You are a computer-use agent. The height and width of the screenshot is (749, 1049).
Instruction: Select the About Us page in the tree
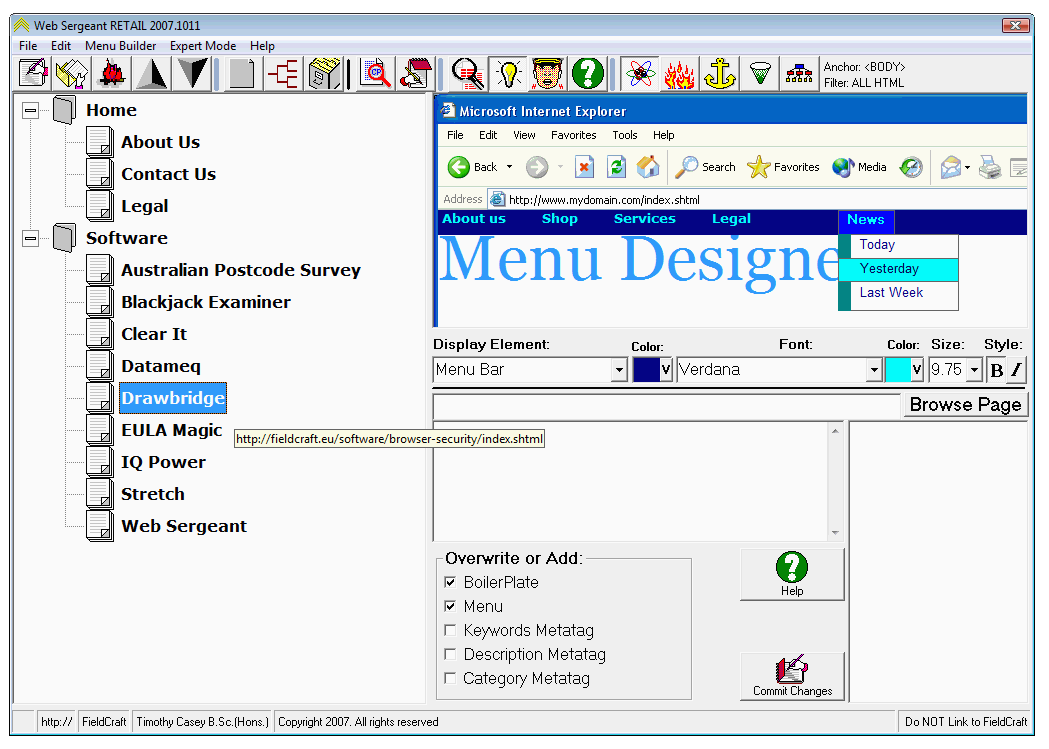(161, 142)
